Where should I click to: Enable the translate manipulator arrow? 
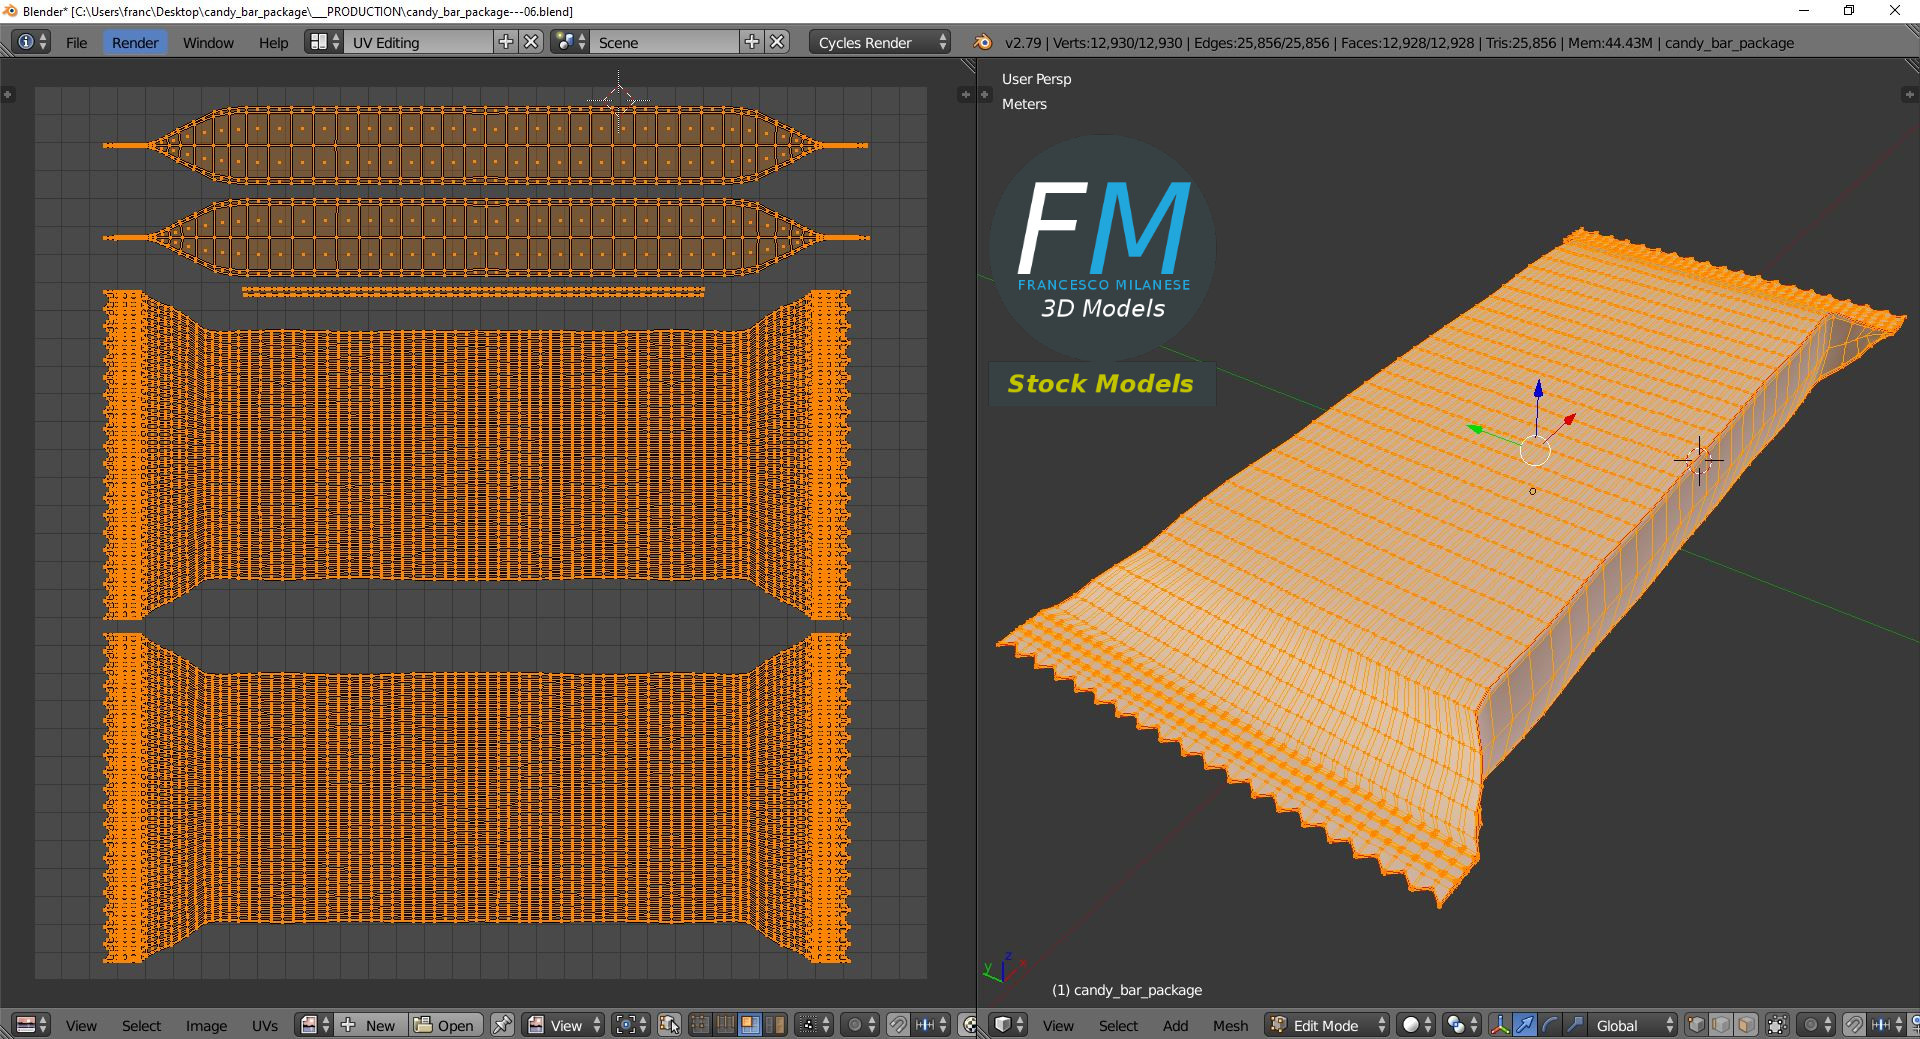click(x=1525, y=1025)
